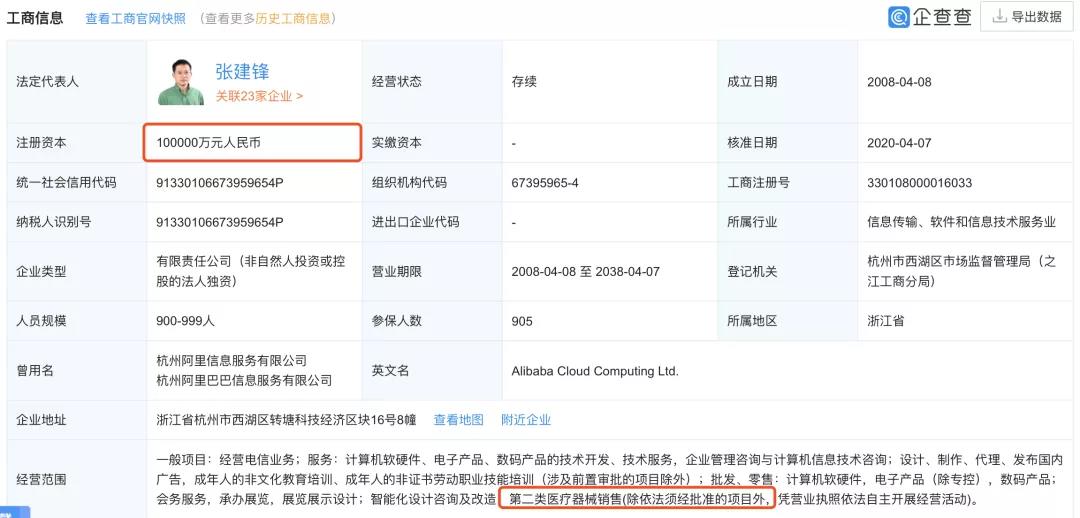Select the 第二类医疗器械销售 text in business scope
Image resolution: width=1080 pixels, height=518 pixels.
(565, 498)
